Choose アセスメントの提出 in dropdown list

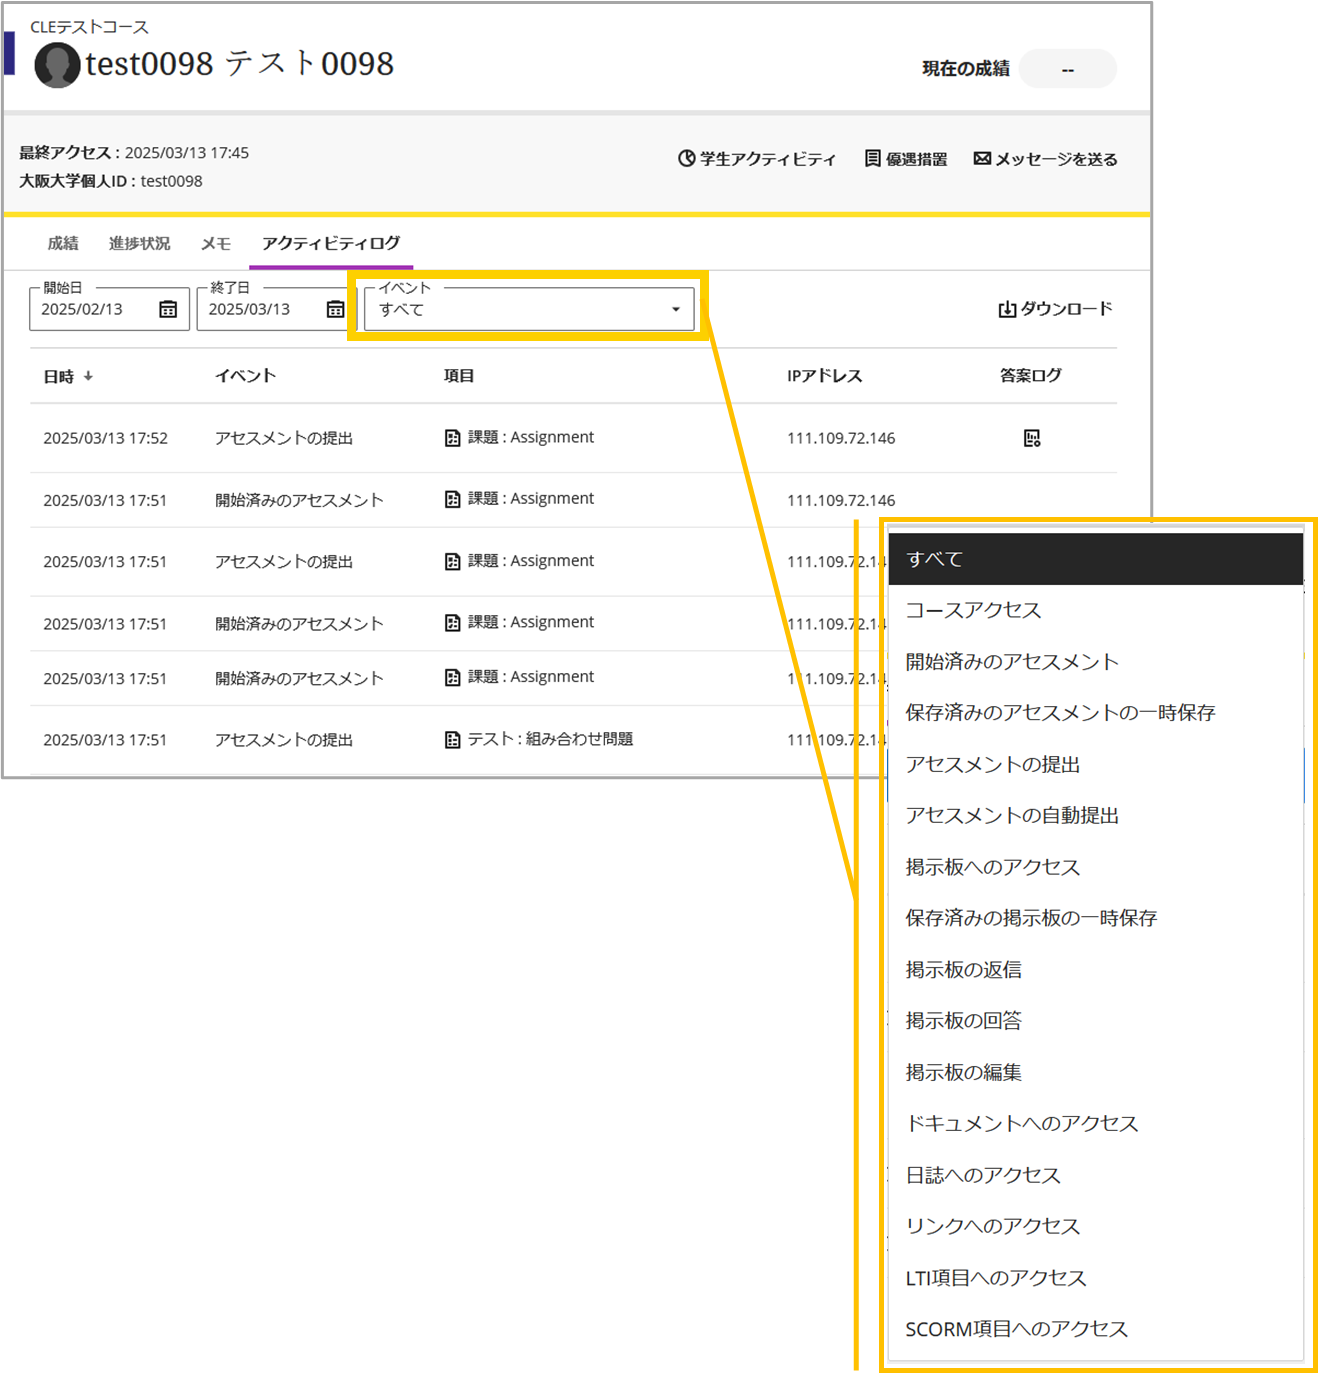tap(1096, 765)
